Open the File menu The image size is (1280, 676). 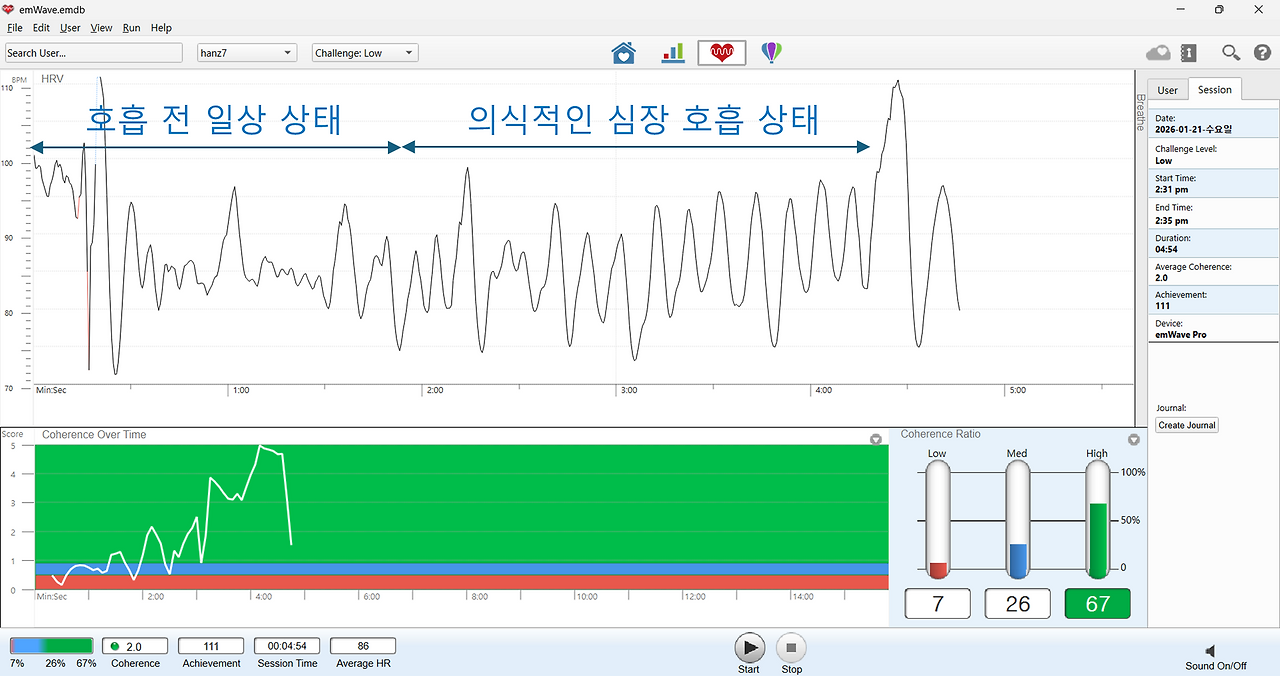click(x=14, y=28)
